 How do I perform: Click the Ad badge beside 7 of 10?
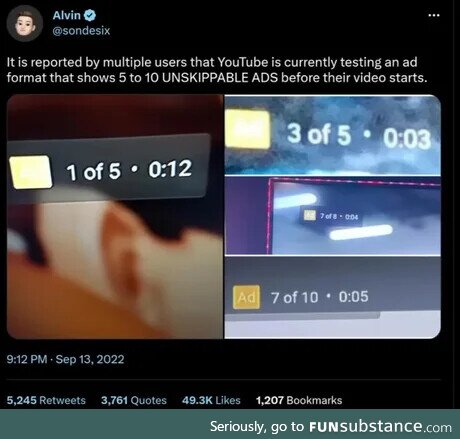coord(246,297)
